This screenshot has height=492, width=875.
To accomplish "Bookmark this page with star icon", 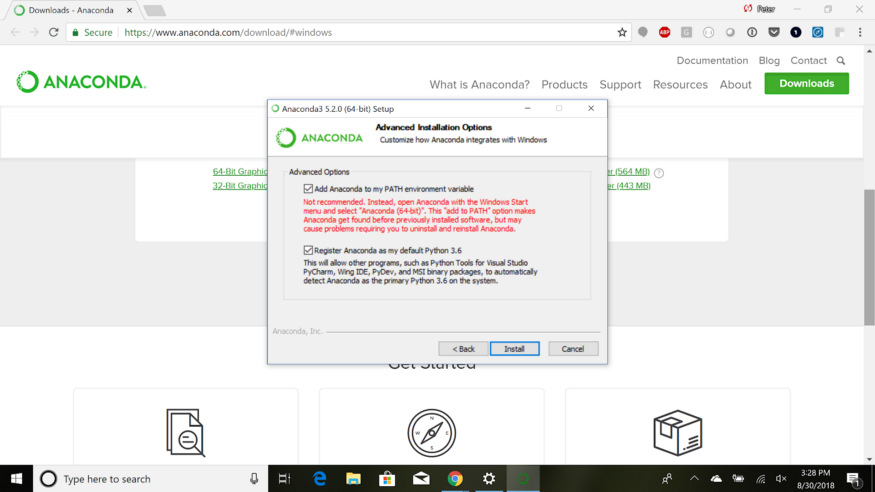I will 622,32.
